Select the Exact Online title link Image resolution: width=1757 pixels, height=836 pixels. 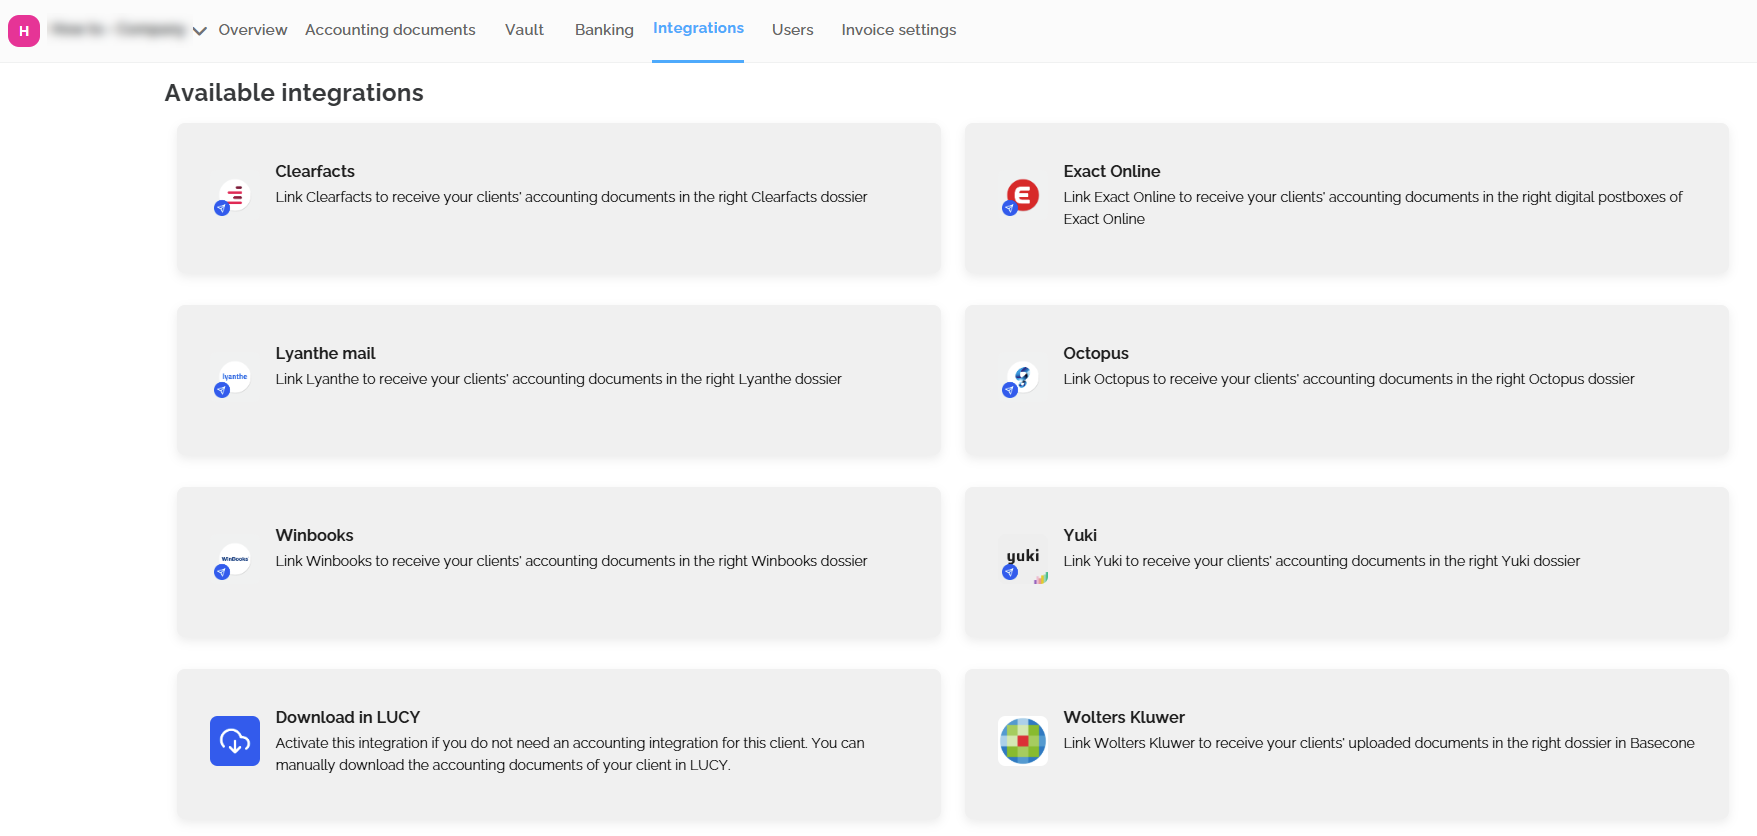coord(1111,171)
